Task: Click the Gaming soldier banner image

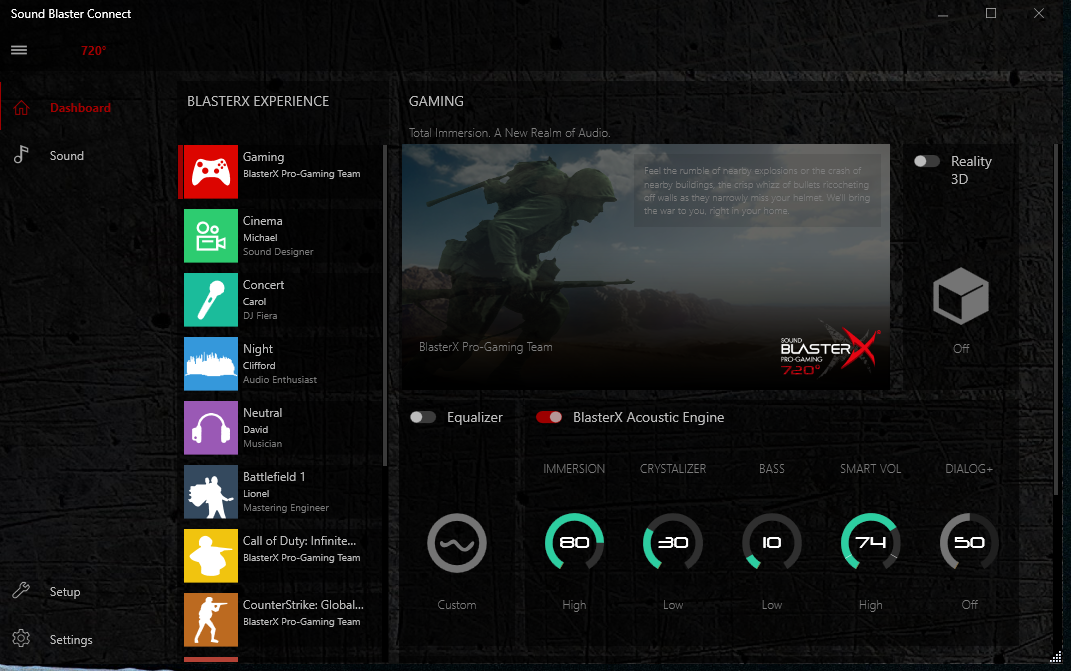Action: 645,267
